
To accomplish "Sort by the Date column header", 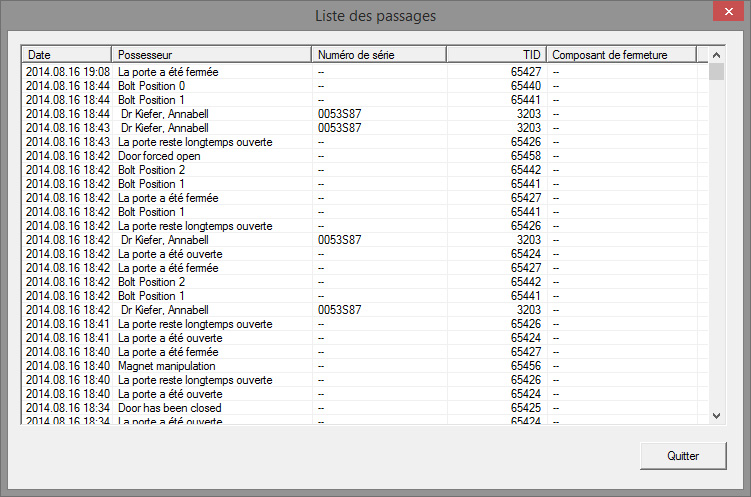I will point(66,55).
